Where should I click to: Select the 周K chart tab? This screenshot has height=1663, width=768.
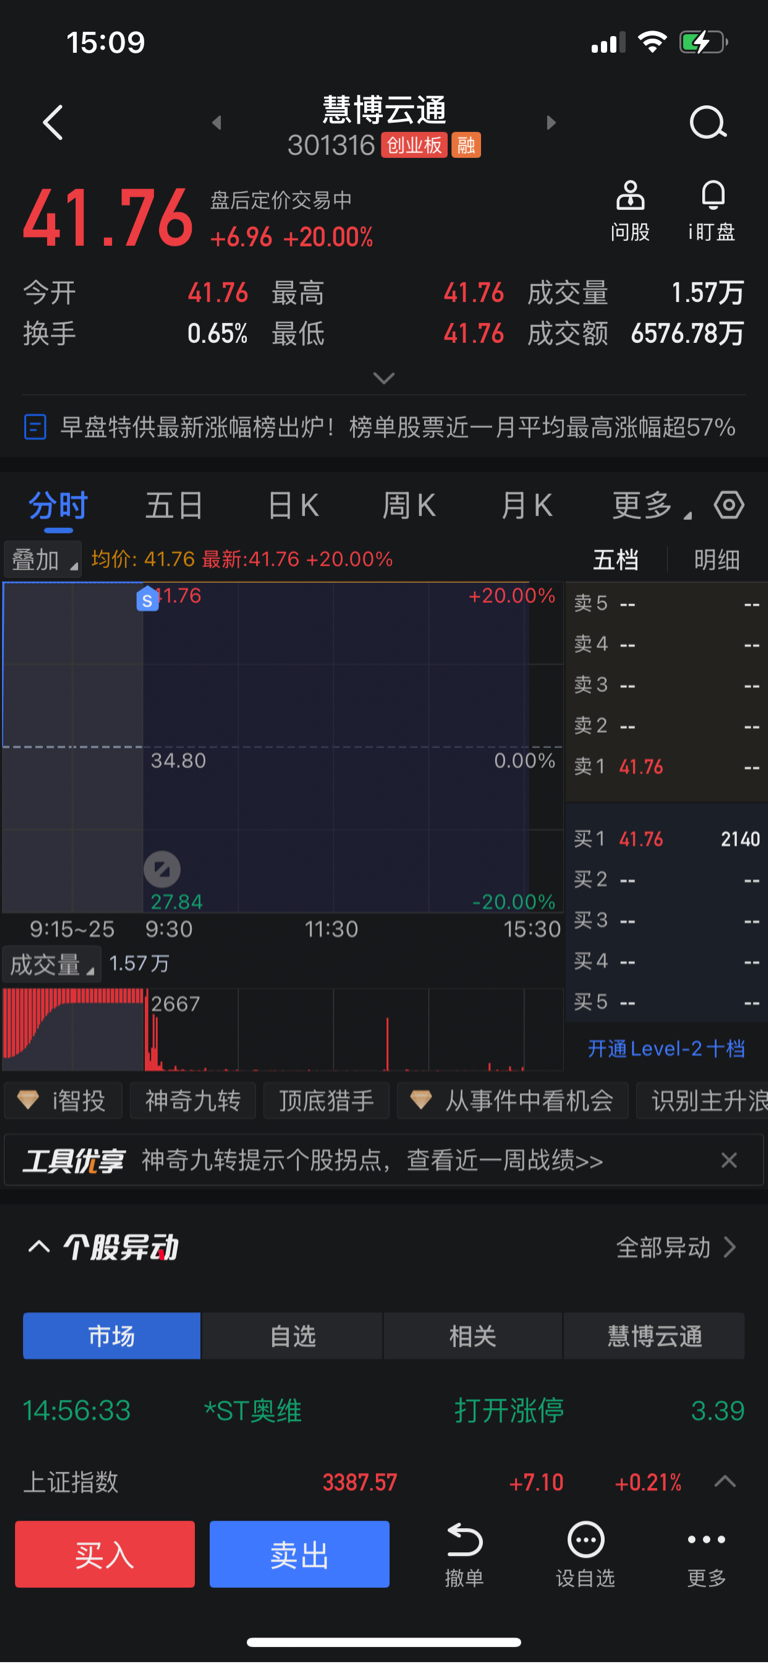[409, 505]
